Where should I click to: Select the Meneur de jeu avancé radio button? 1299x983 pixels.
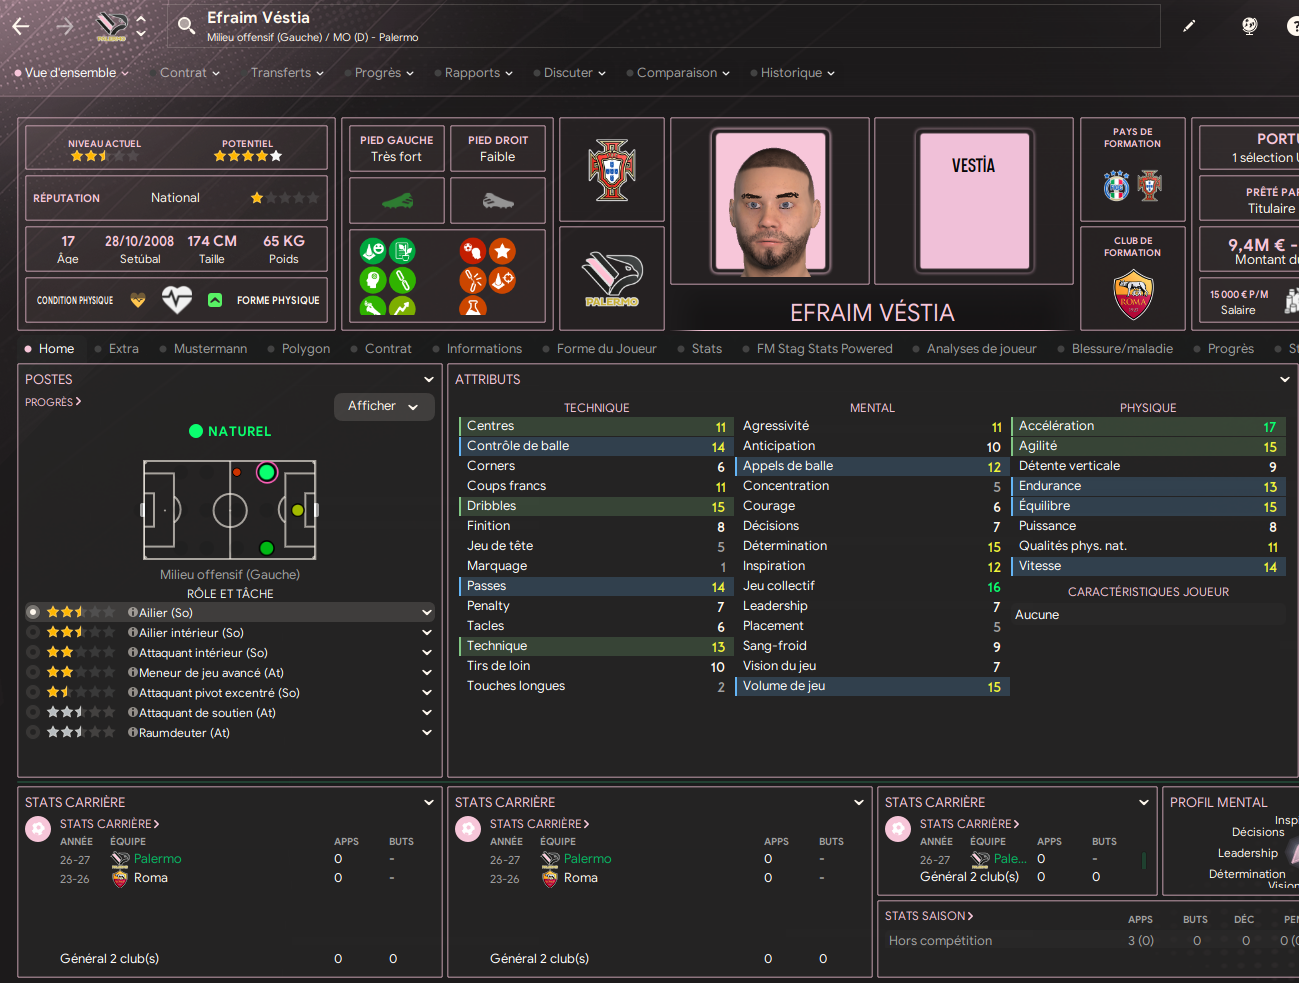point(34,672)
